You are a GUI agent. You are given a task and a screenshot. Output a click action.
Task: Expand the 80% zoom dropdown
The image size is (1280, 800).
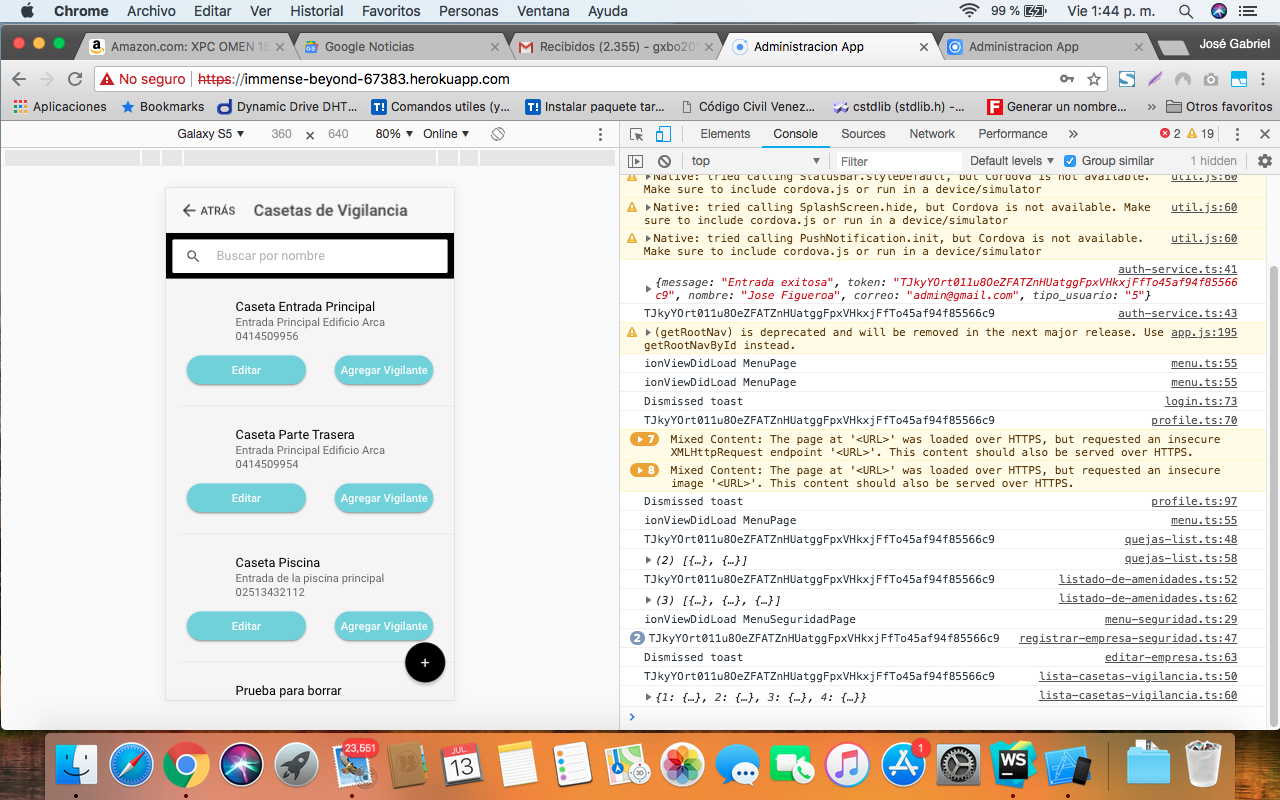[x=393, y=134]
